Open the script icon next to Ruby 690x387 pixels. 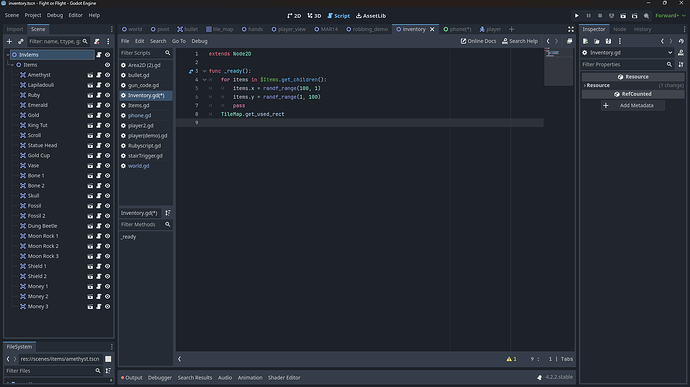point(99,95)
